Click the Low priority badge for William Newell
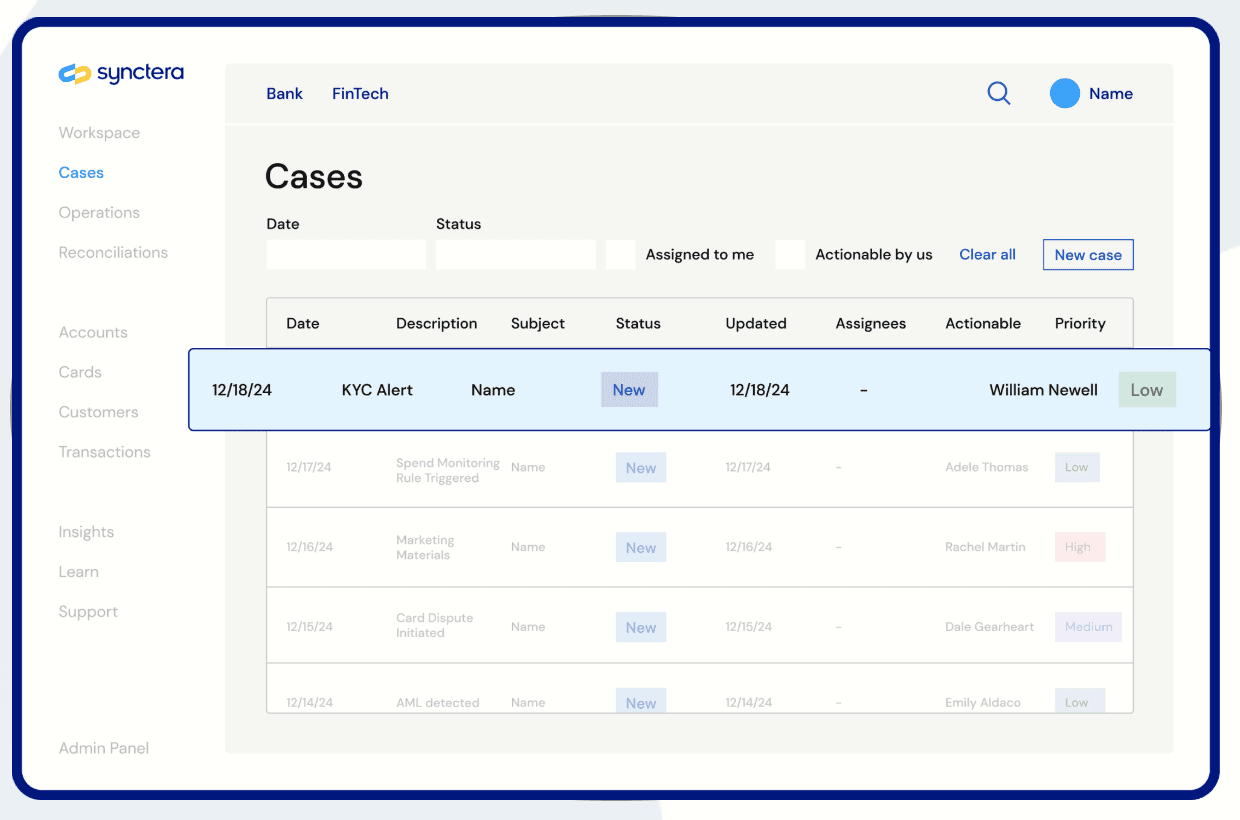 point(1147,390)
